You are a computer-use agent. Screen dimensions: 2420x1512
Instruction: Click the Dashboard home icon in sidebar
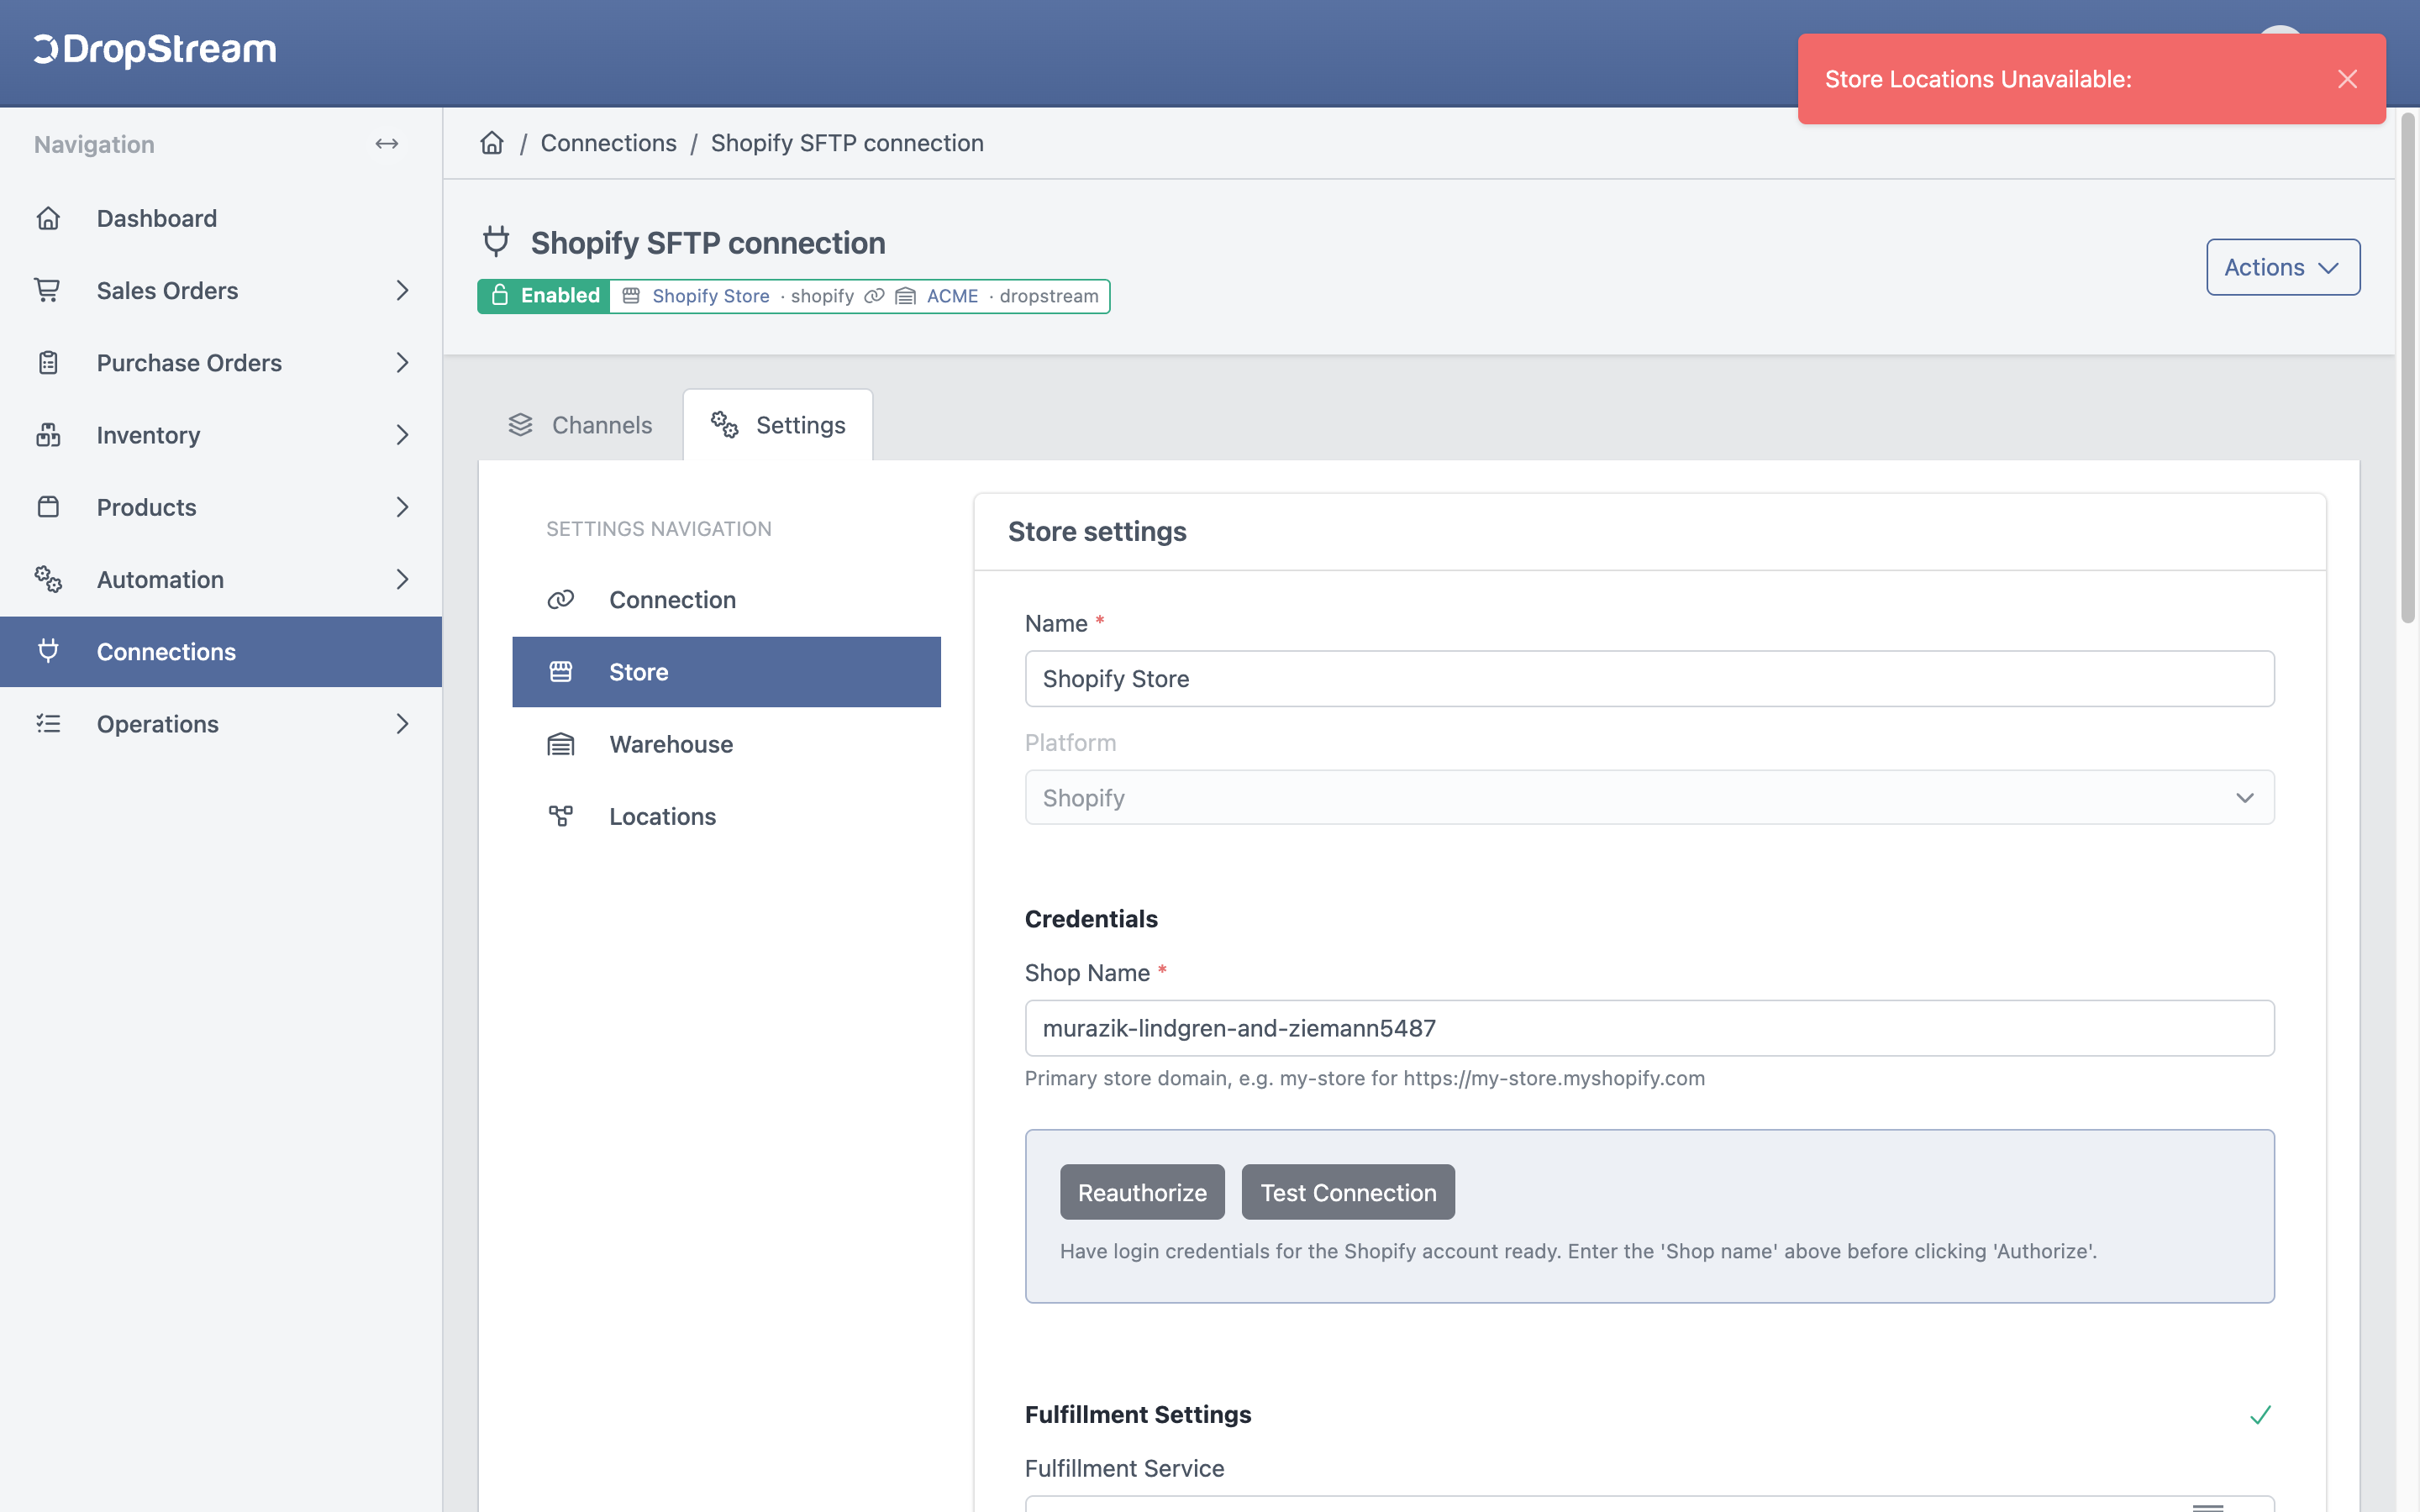click(48, 218)
